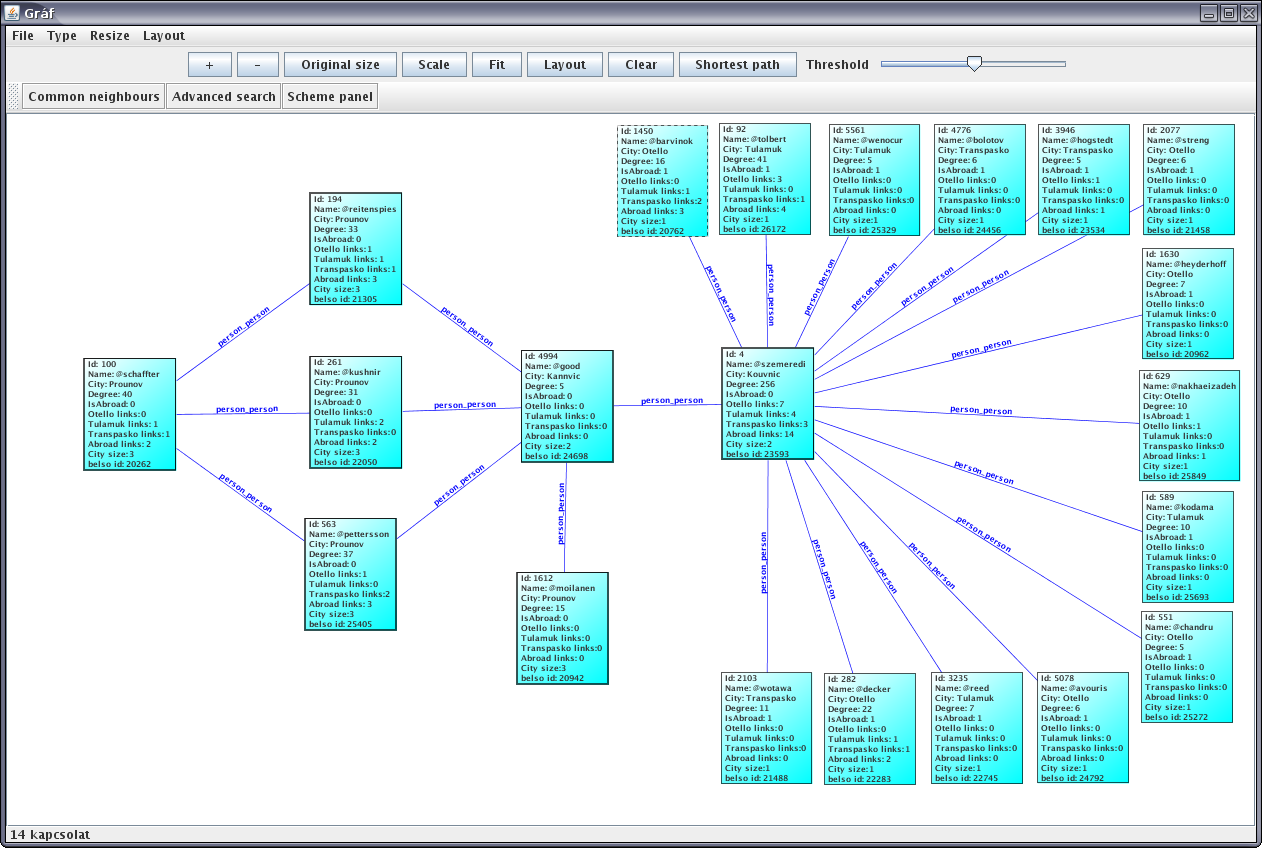
Task: Select the @szemeredi node box
Action: point(767,404)
